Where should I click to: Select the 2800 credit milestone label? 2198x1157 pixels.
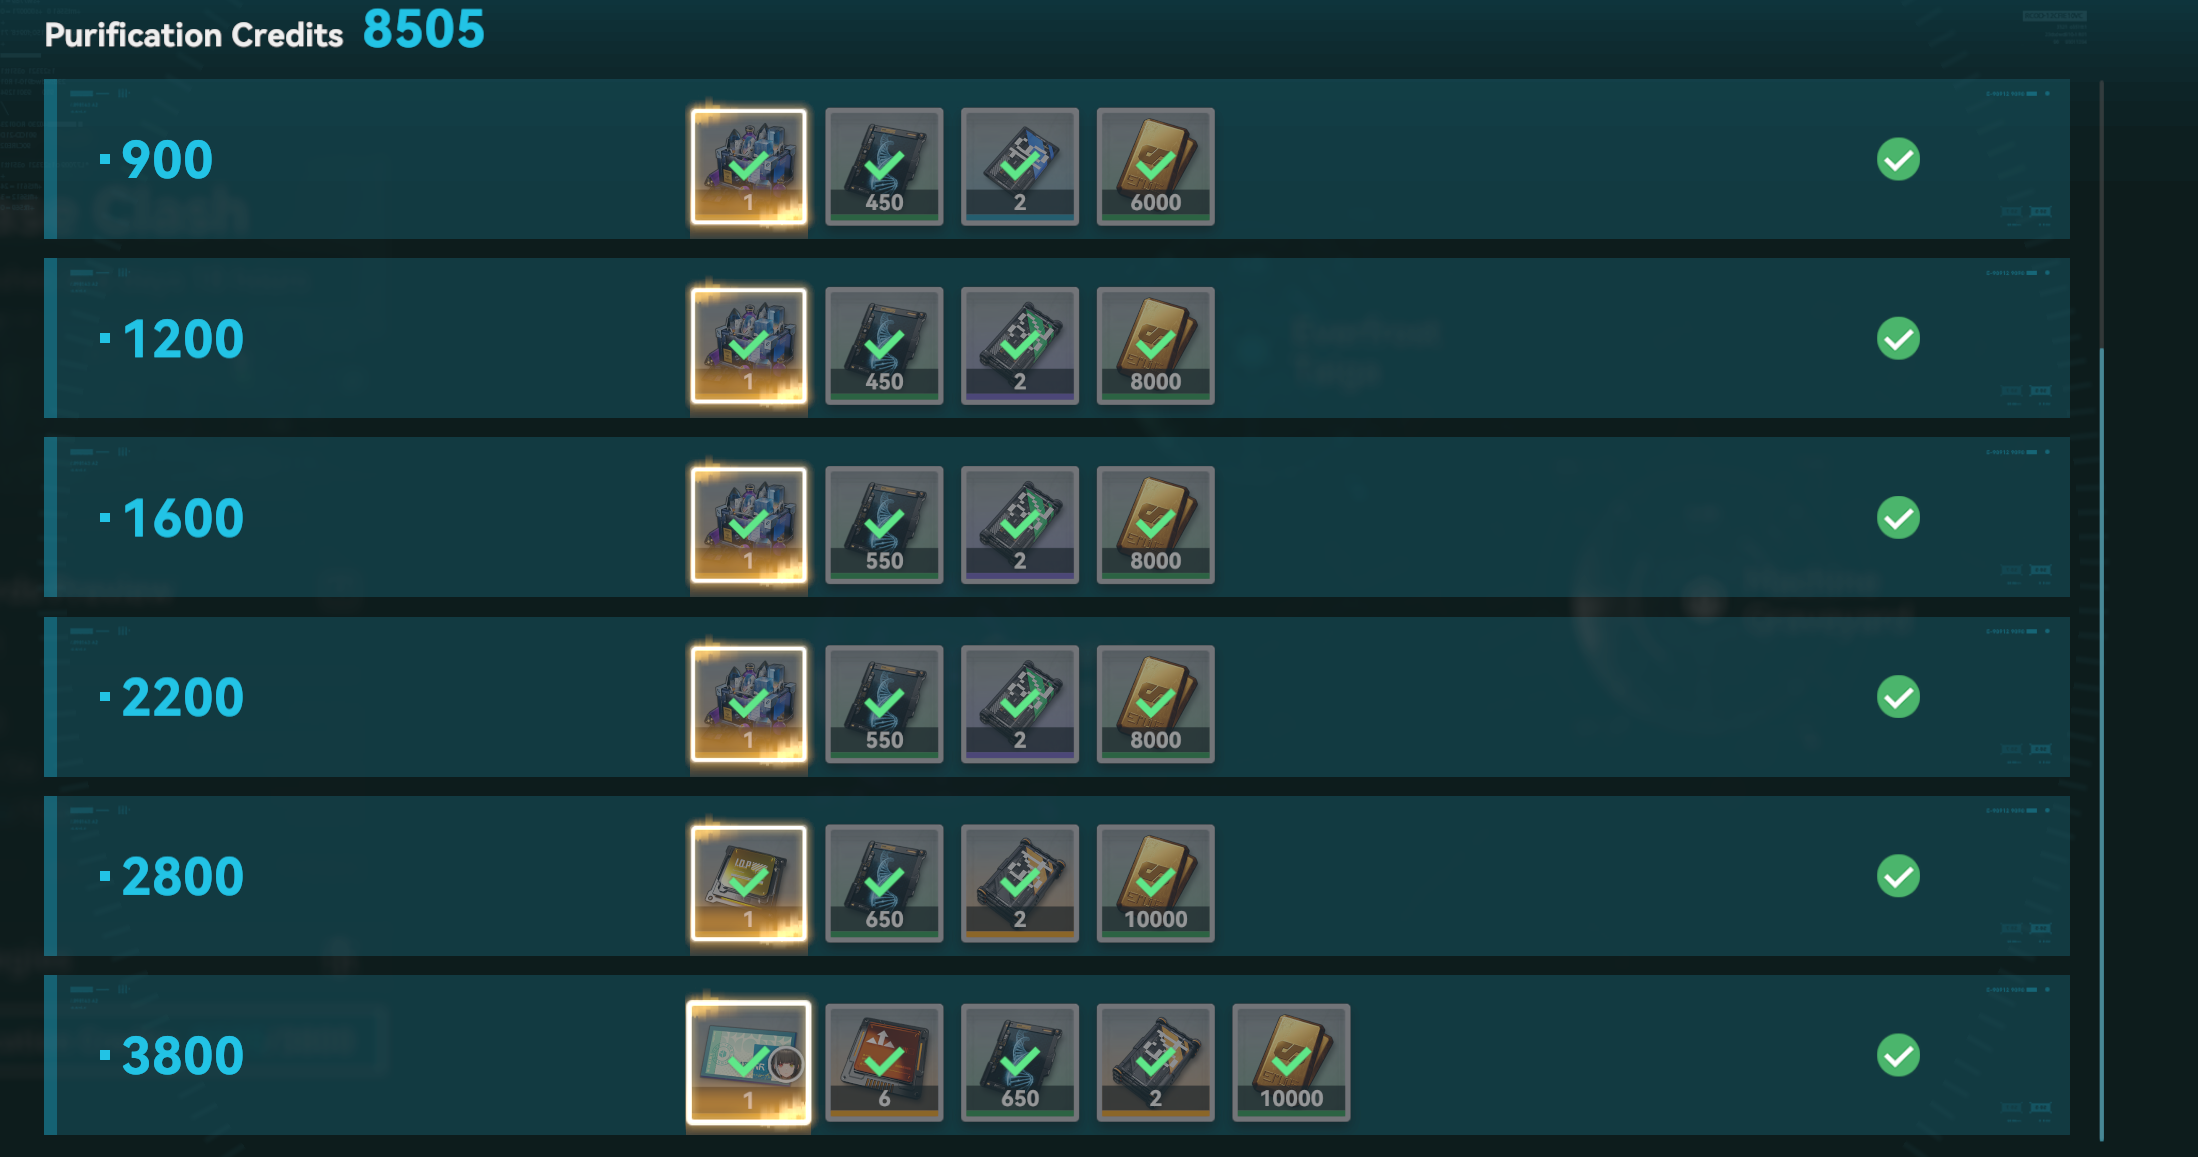coord(183,877)
